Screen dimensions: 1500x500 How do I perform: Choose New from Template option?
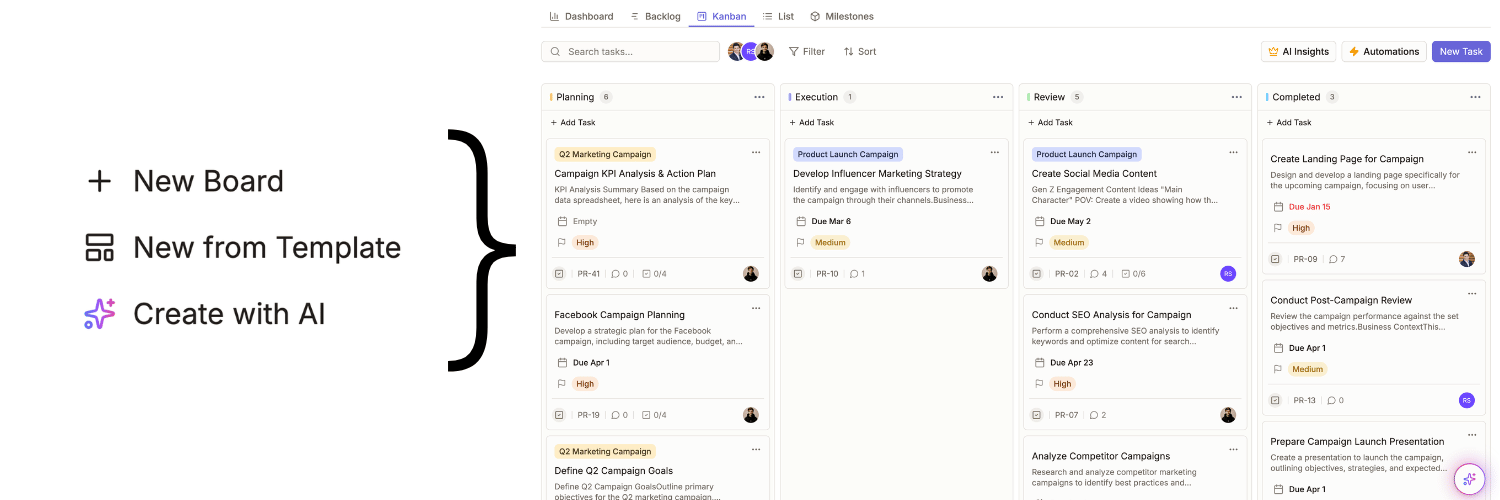tap(243, 247)
